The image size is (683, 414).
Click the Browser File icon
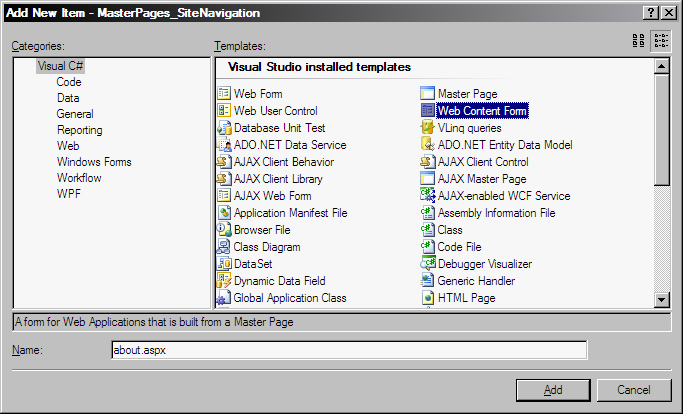[224, 229]
